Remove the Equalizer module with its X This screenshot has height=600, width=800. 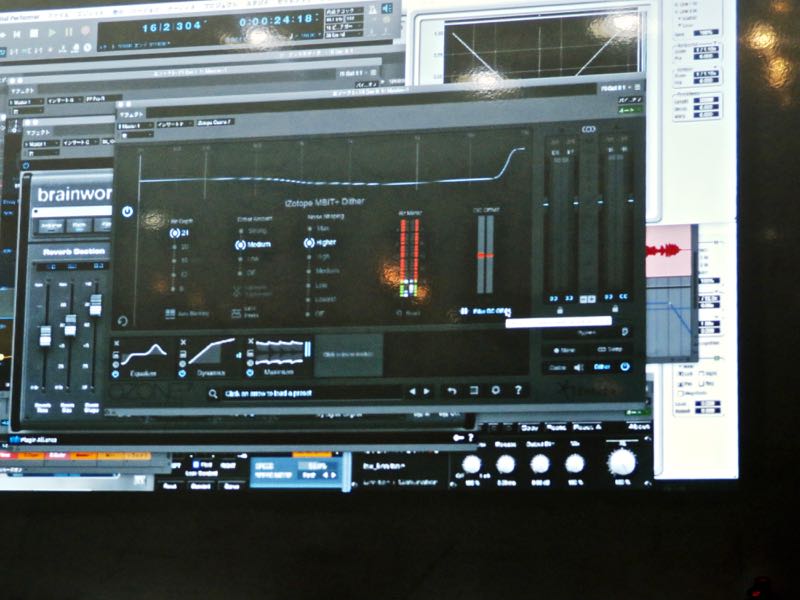click(116, 343)
